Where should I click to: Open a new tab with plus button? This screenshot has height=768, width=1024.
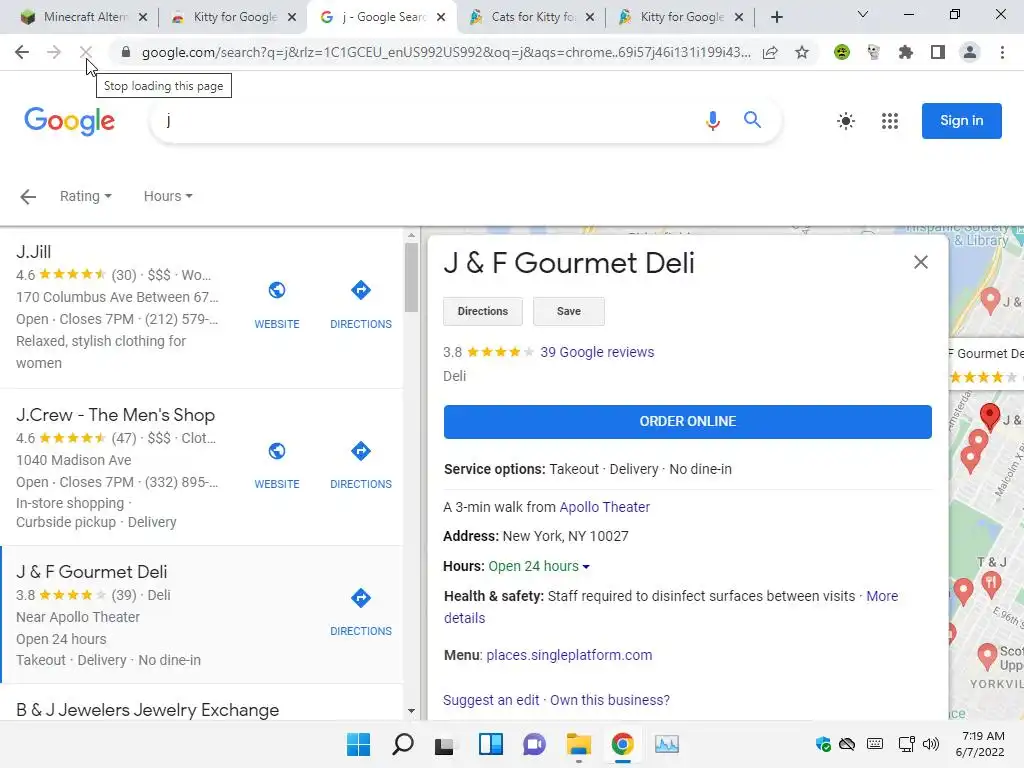776,17
